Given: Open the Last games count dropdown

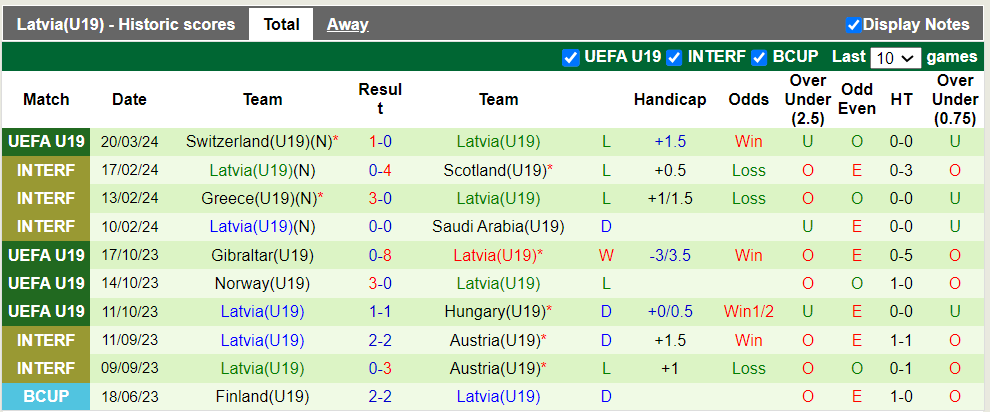Looking at the screenshot, I should tap(894, 58).
